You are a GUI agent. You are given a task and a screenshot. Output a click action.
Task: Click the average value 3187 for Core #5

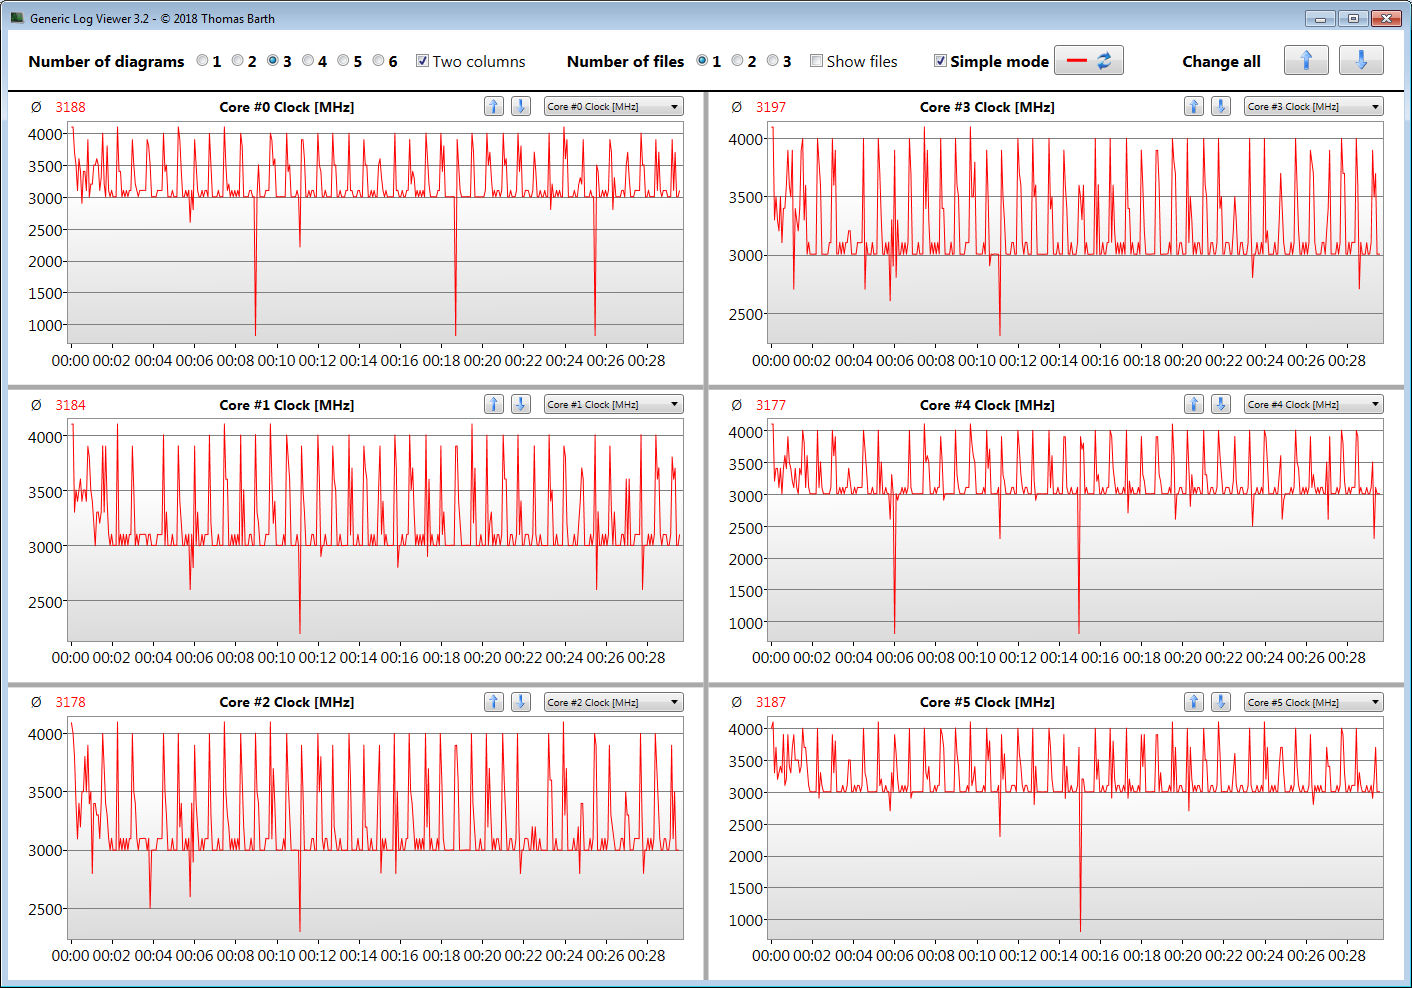click(x=771, y=702)
